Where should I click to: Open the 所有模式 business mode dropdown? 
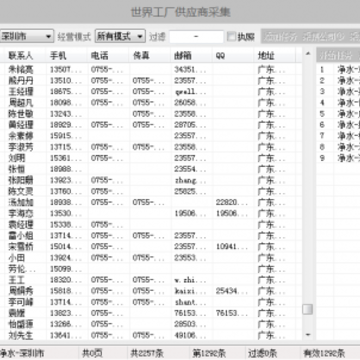coord(120,36)
